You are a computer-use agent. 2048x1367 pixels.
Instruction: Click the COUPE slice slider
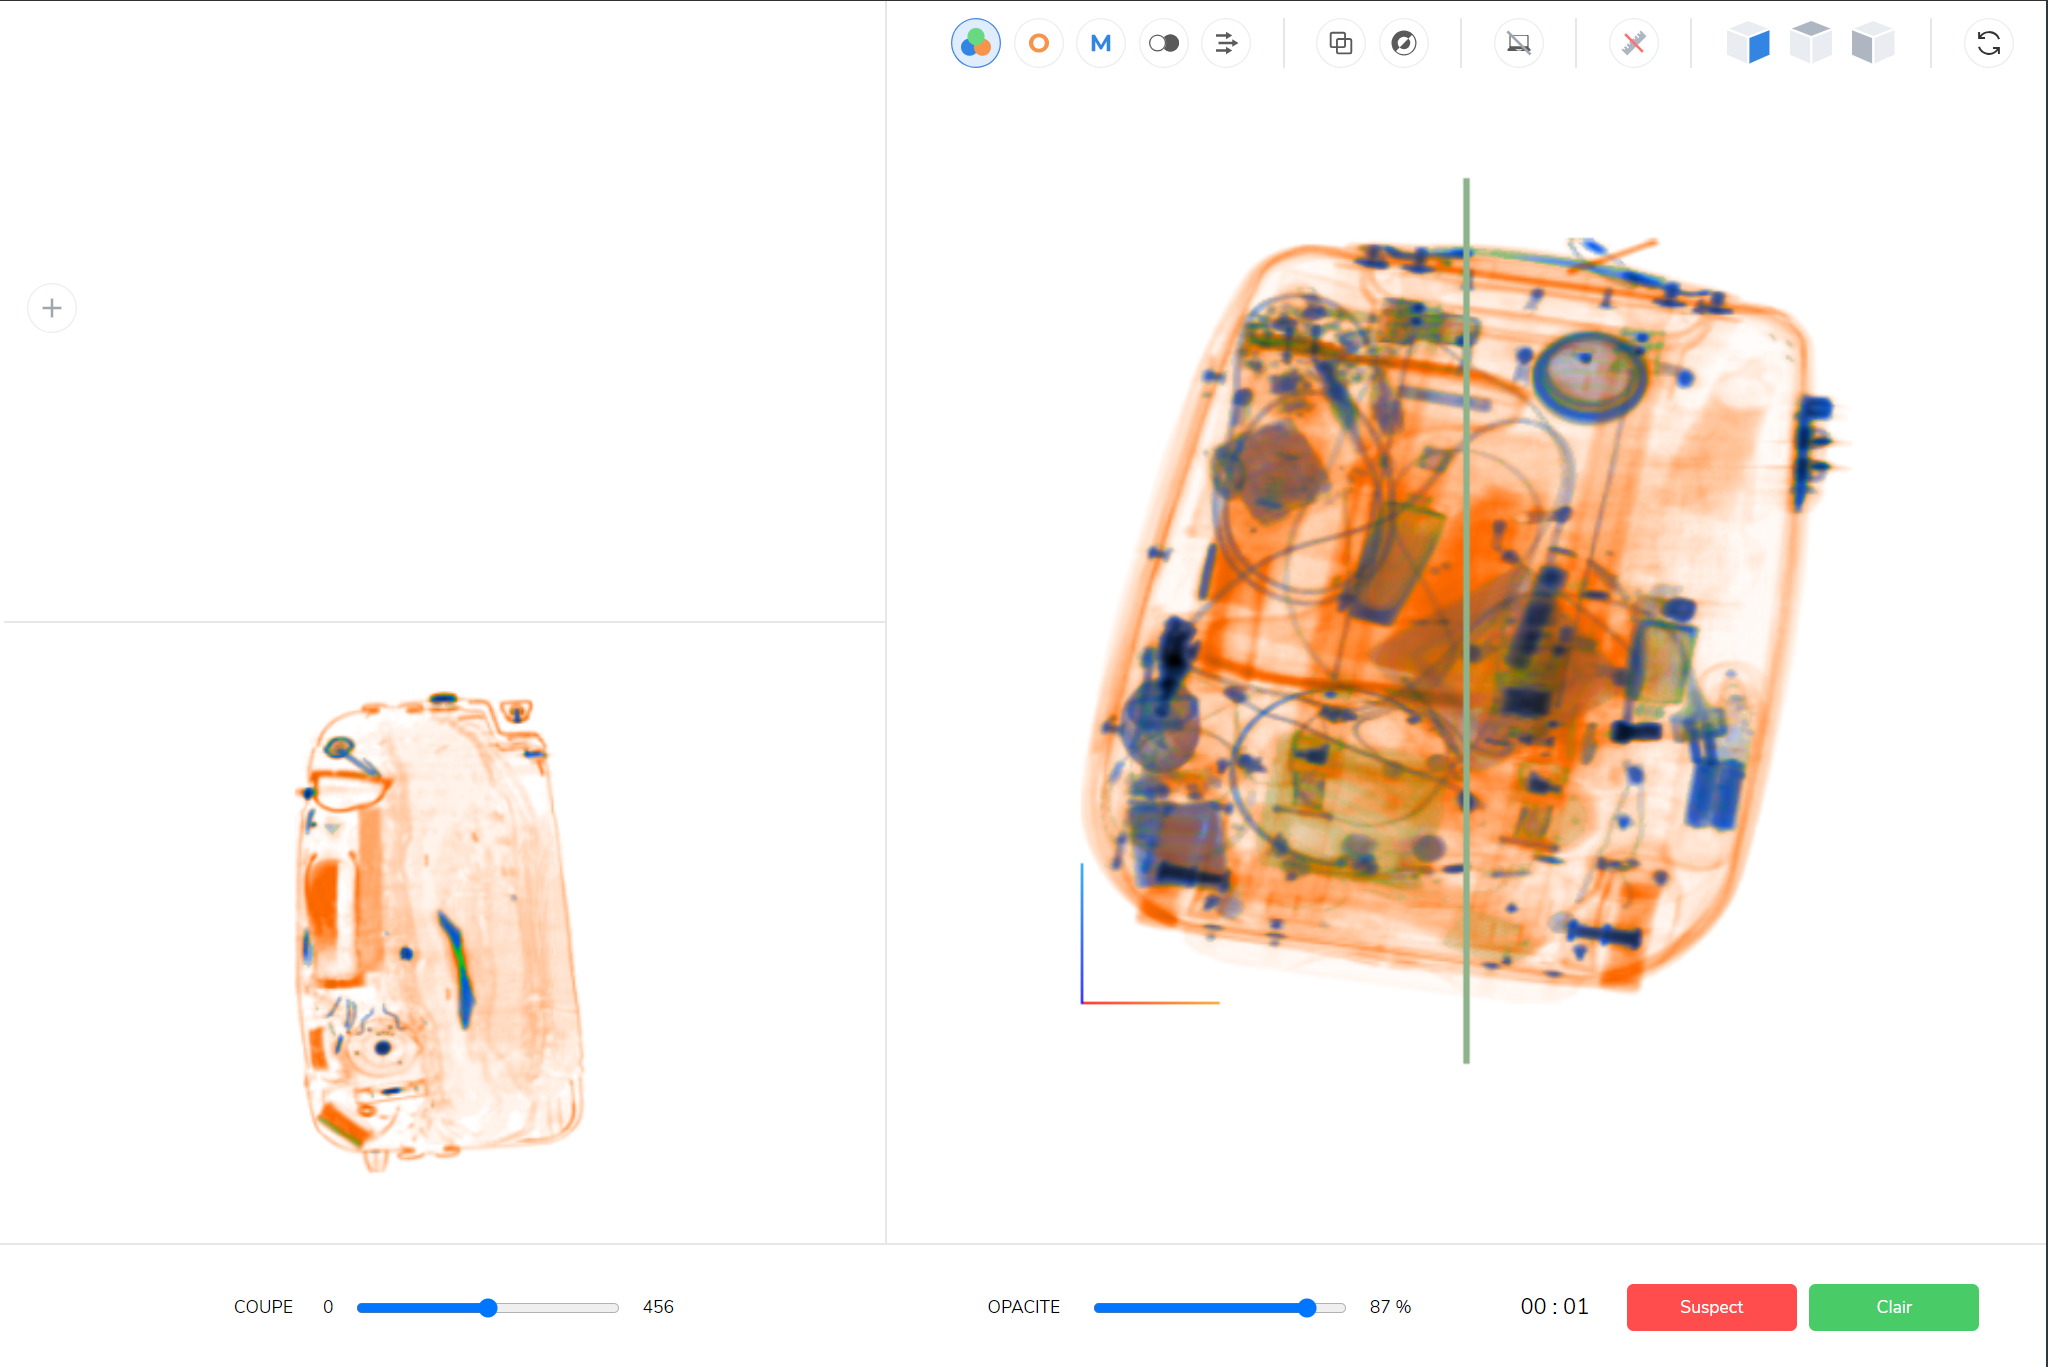[488, 1308]
